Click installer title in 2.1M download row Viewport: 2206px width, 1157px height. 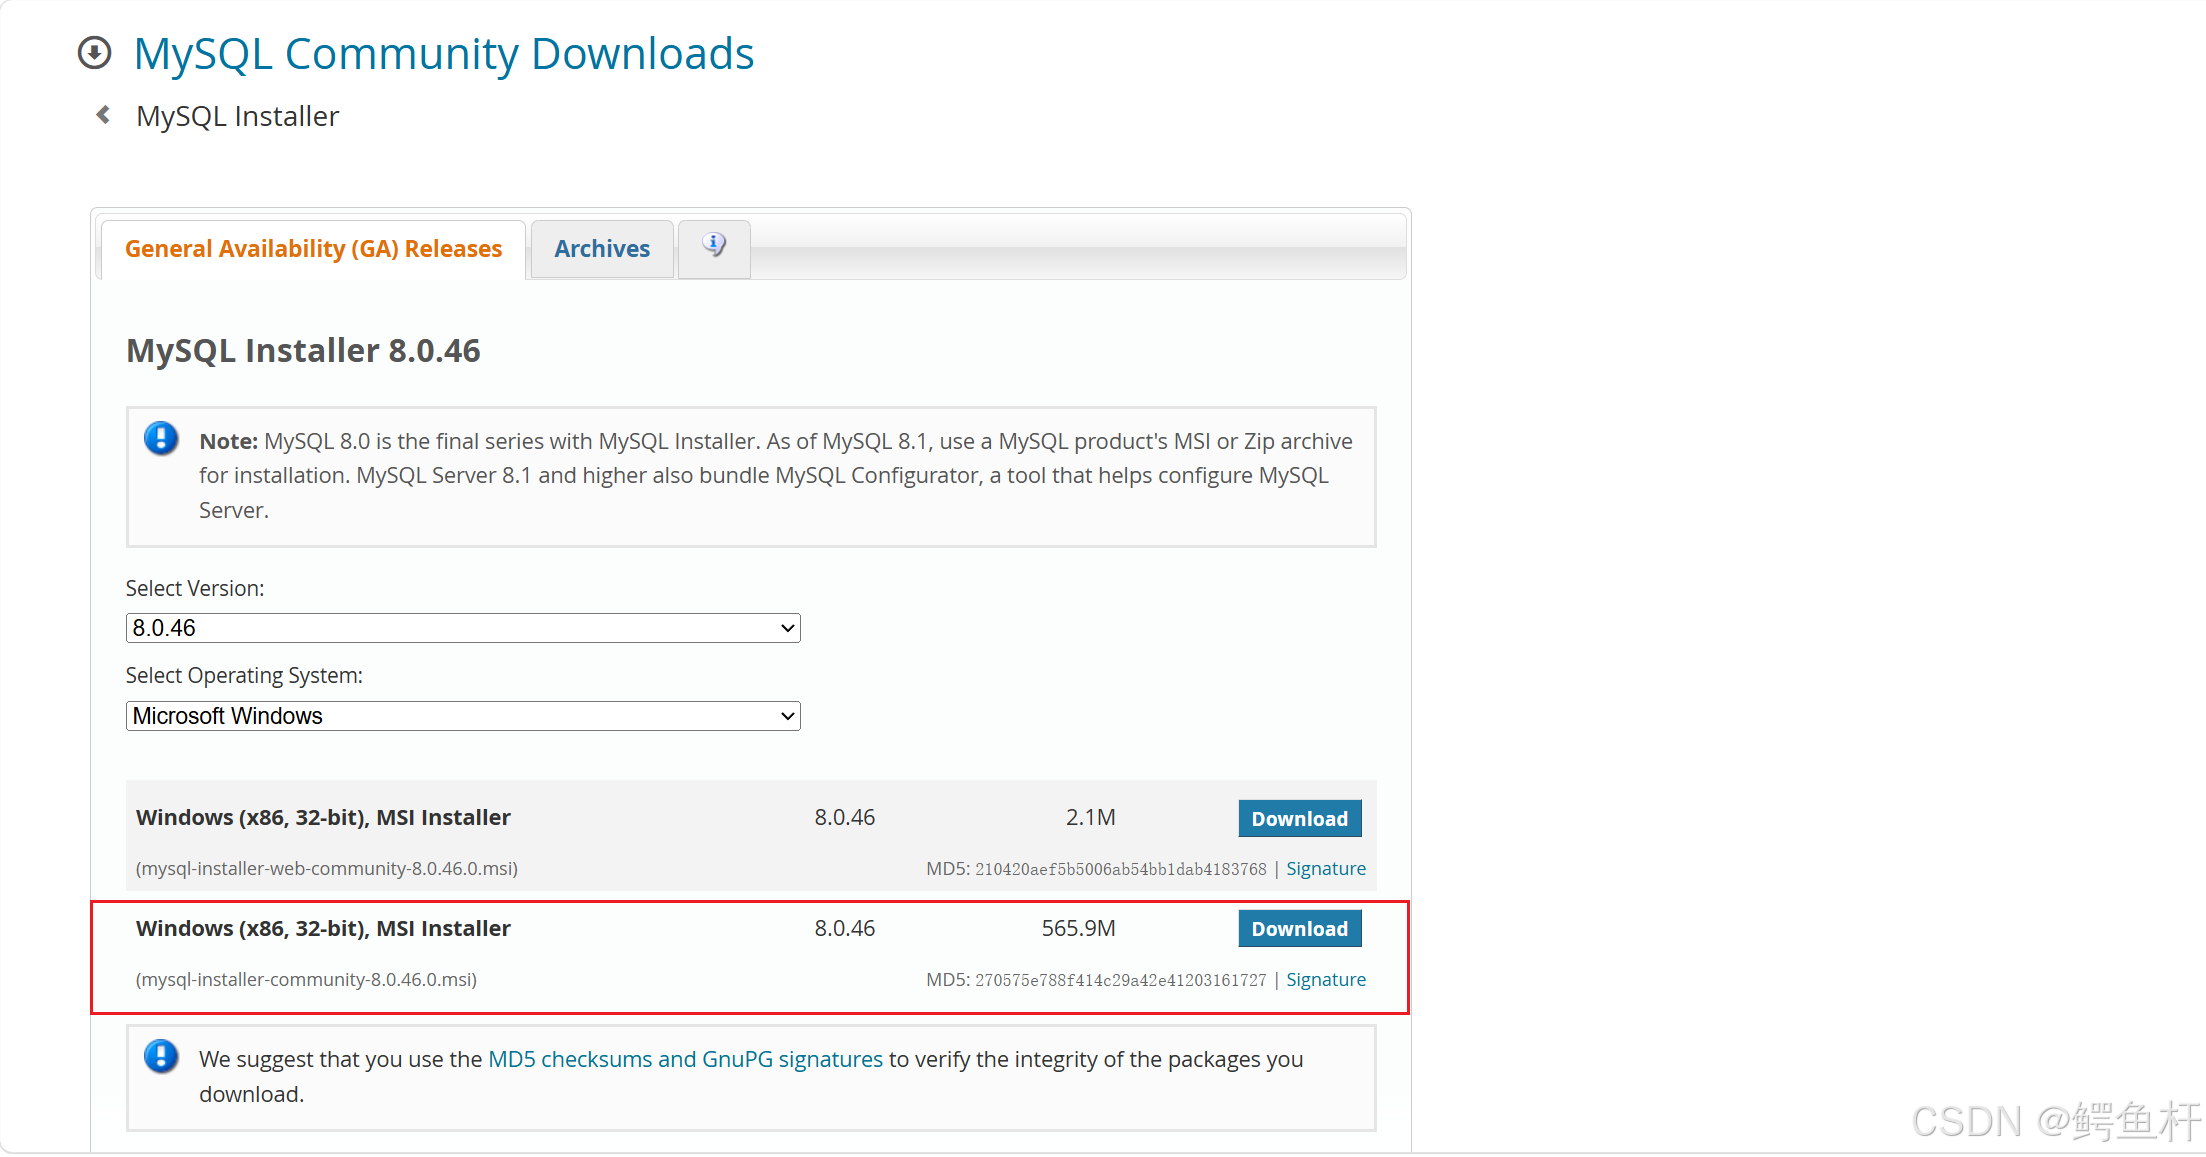[x=323, y=818]
